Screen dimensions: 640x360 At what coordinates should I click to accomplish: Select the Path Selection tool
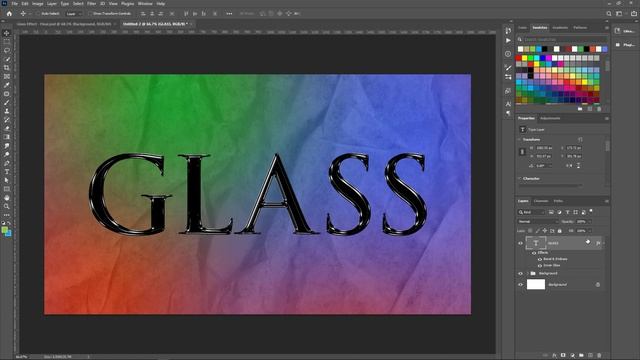point(7,180)
